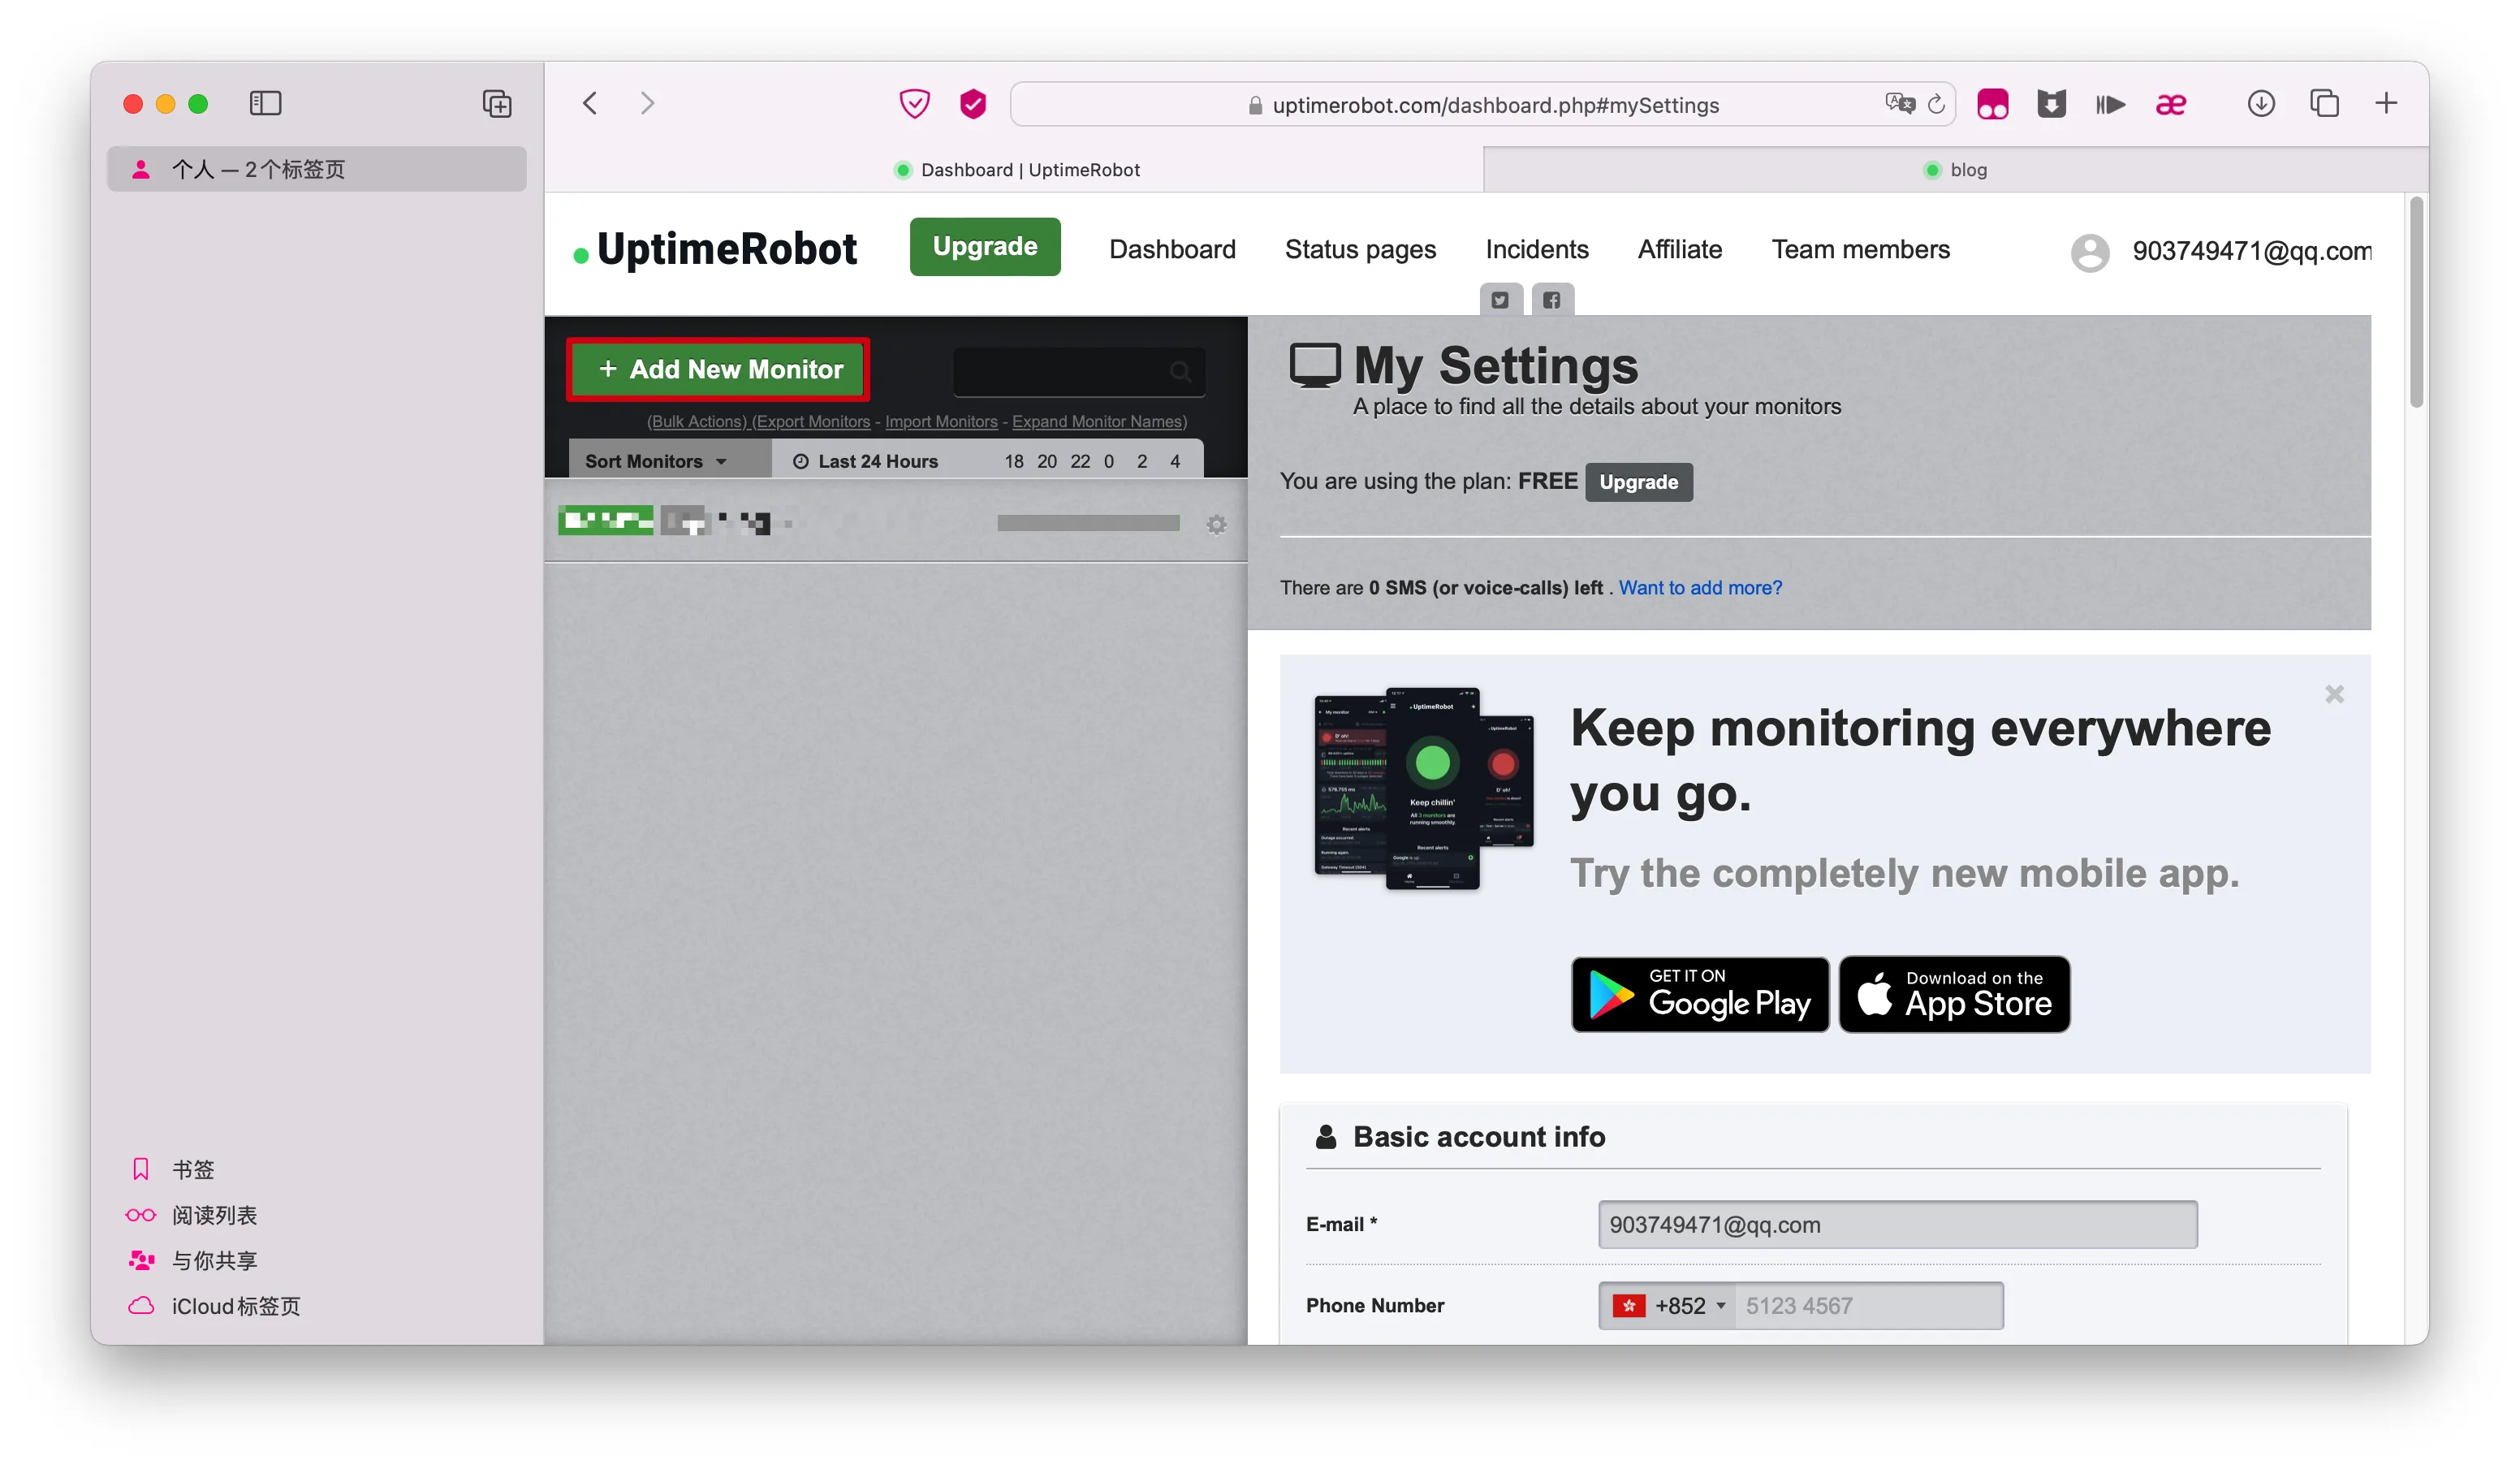
Task: Focus the Safari address bar
Action: pyautogui.click(x=1482, y=104)
